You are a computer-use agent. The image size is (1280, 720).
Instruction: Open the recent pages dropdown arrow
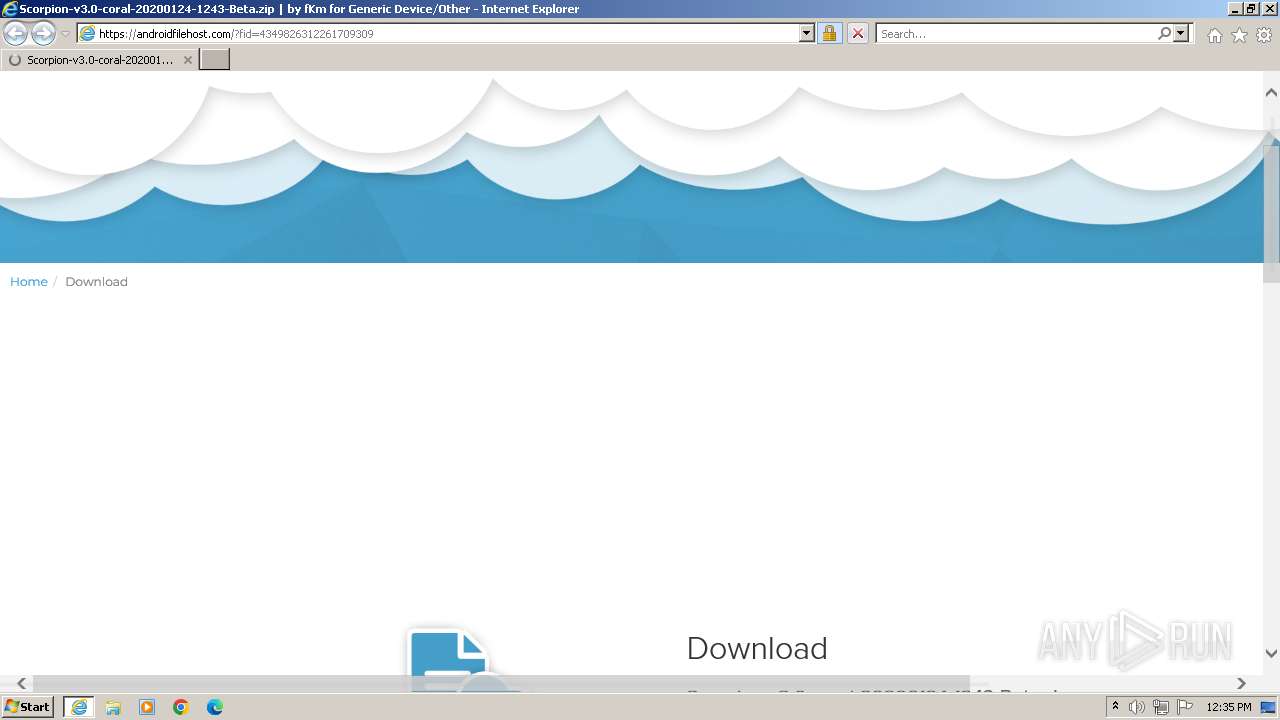pyautogui.click(x=65, y=34)
